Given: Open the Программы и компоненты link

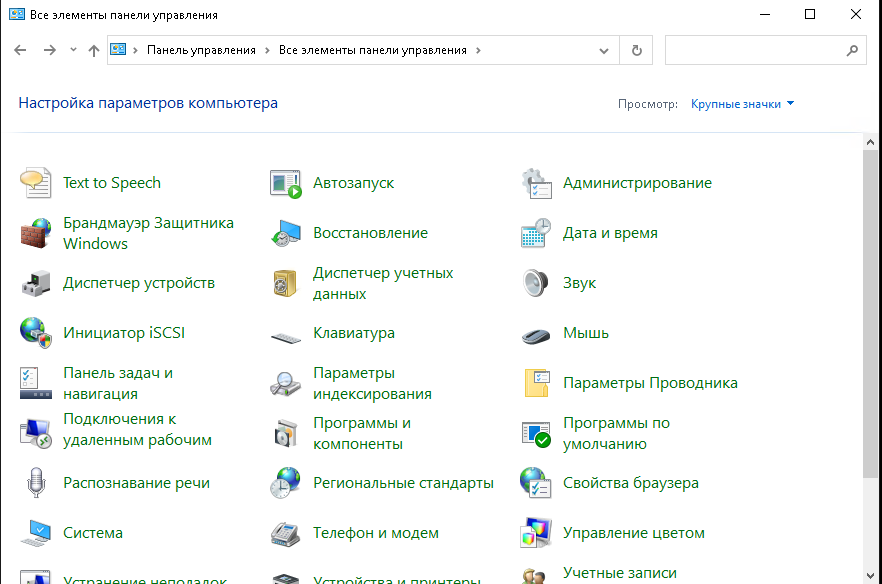Looking at the screenshot, I should (x=362, y=433).
